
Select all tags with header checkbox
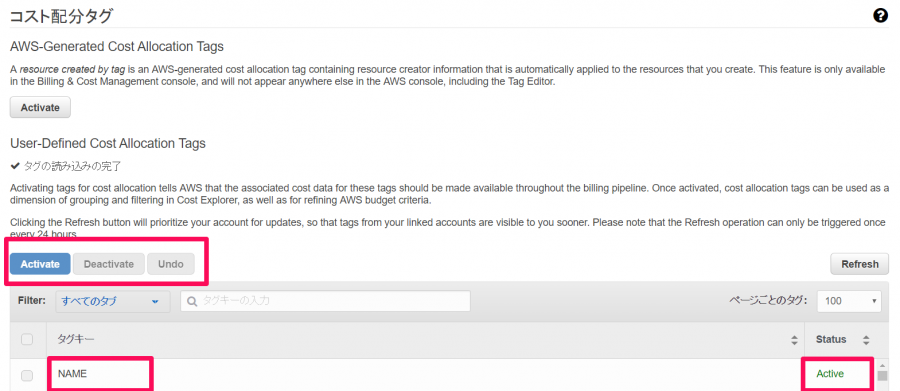[27, 339]
